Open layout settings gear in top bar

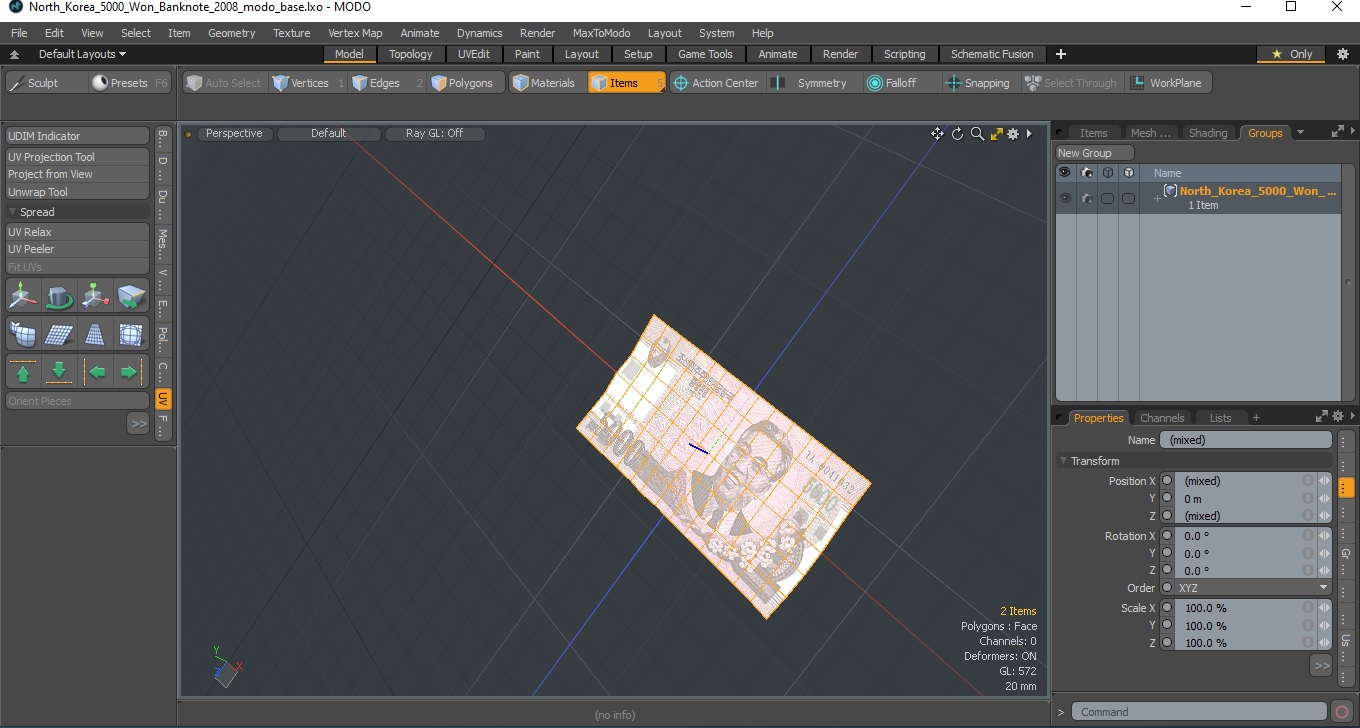[1342, 54]
